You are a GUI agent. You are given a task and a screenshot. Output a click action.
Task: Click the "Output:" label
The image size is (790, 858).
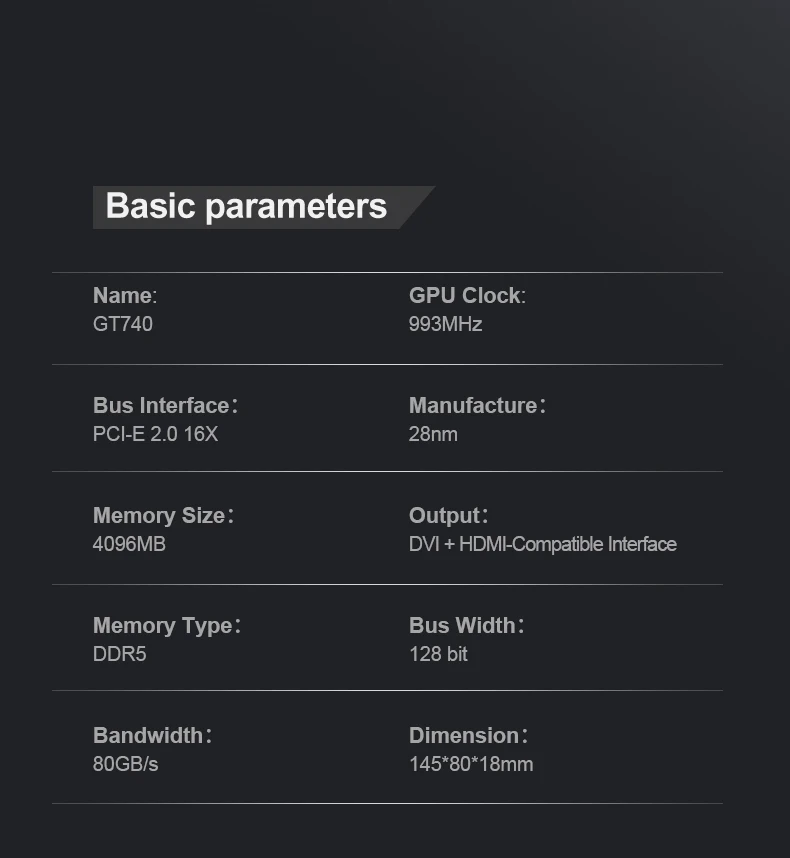click(448, 516)
